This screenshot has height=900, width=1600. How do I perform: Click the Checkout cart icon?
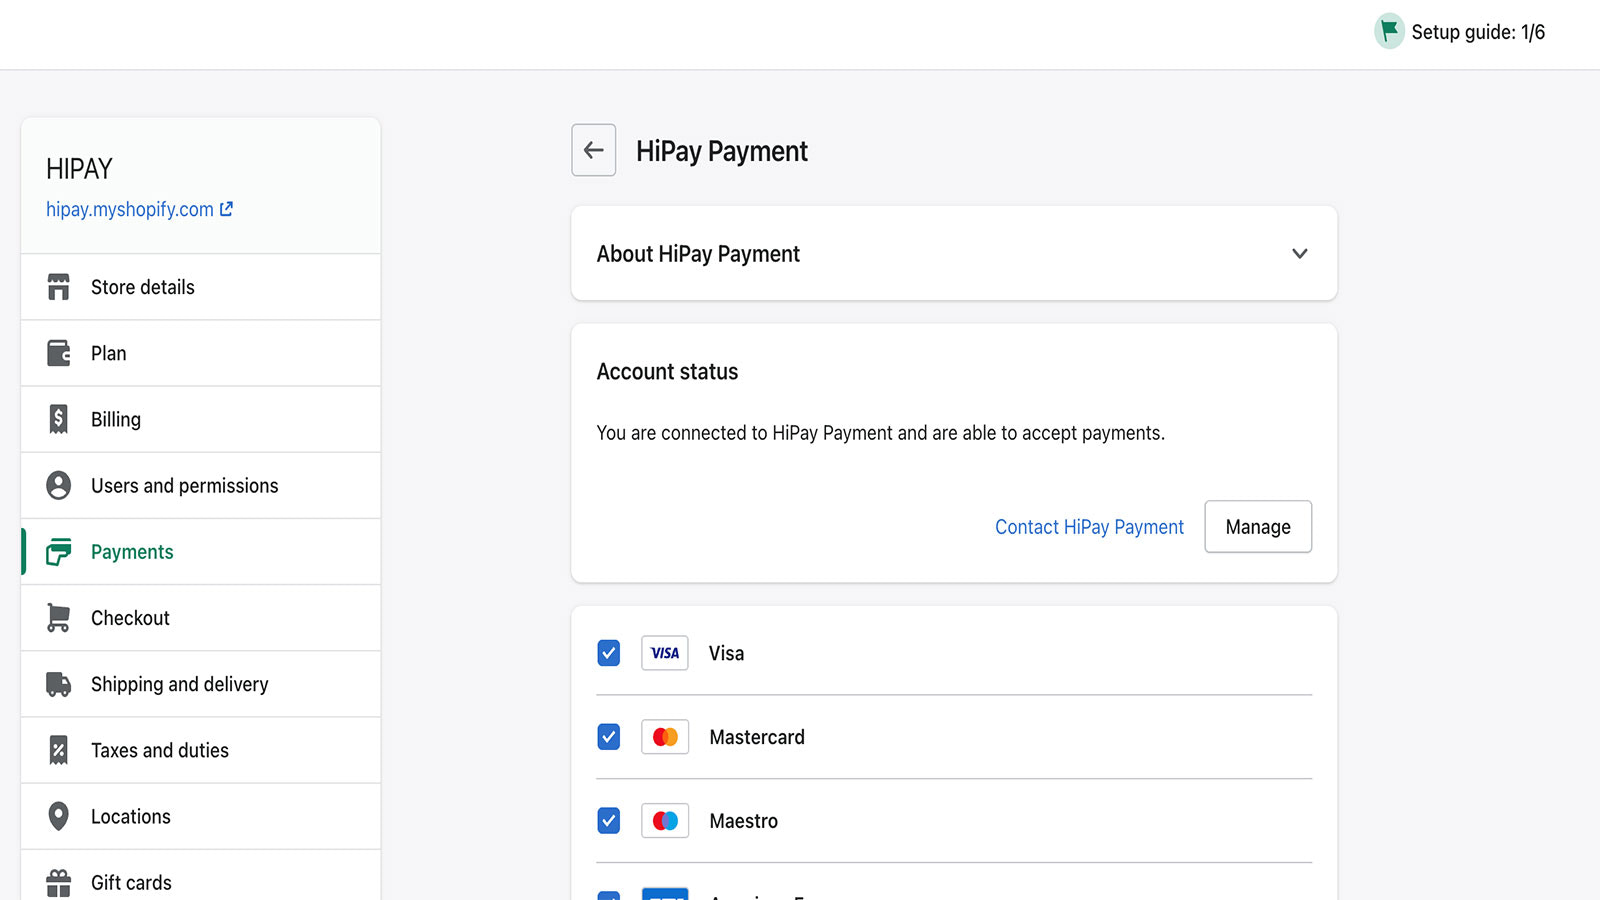(x=59, y=618)
